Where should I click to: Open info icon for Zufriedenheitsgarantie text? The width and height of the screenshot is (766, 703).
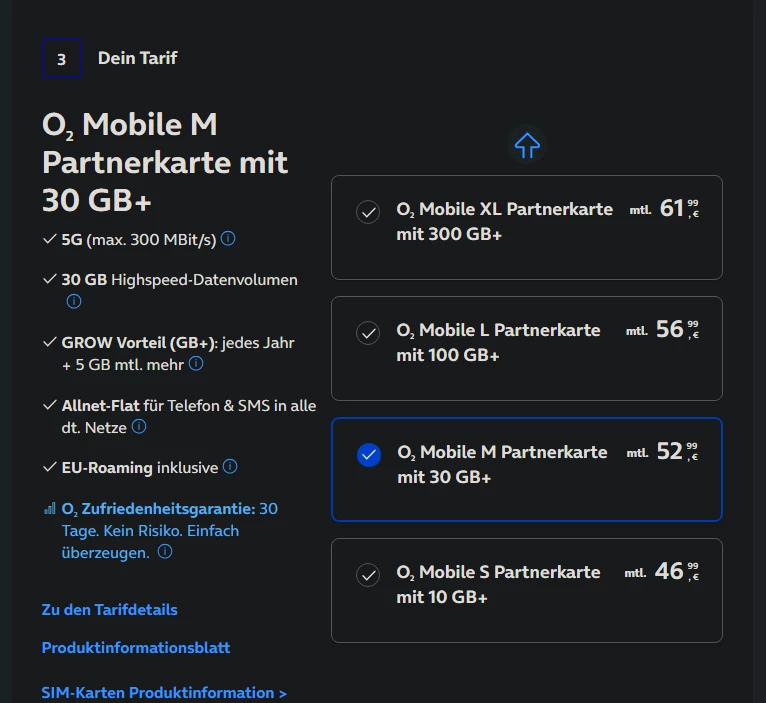pos(165,552)
